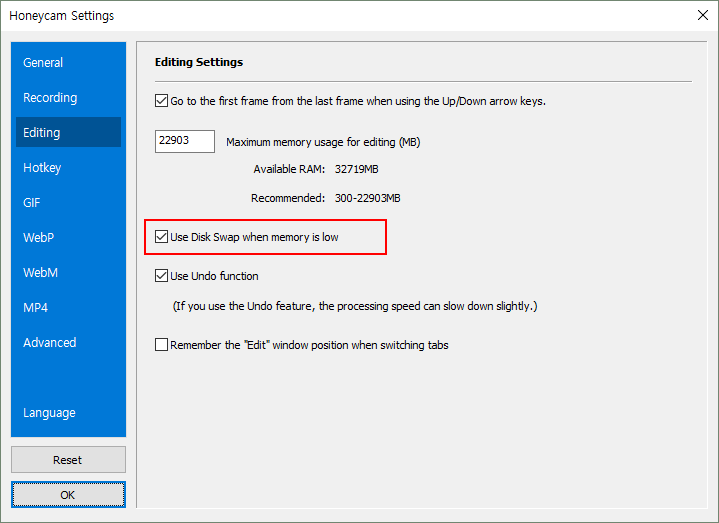Go to the Hotkey settings tab
Image resolution: width=719 pixels, height=523 pixels.
(42, 167)
